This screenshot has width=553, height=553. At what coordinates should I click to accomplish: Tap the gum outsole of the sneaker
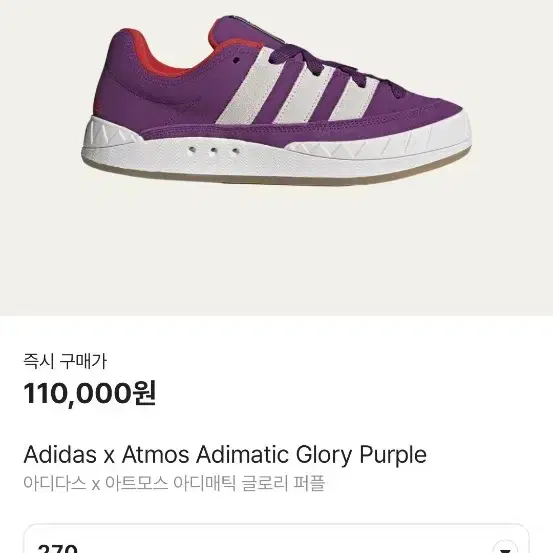(275, 175)
